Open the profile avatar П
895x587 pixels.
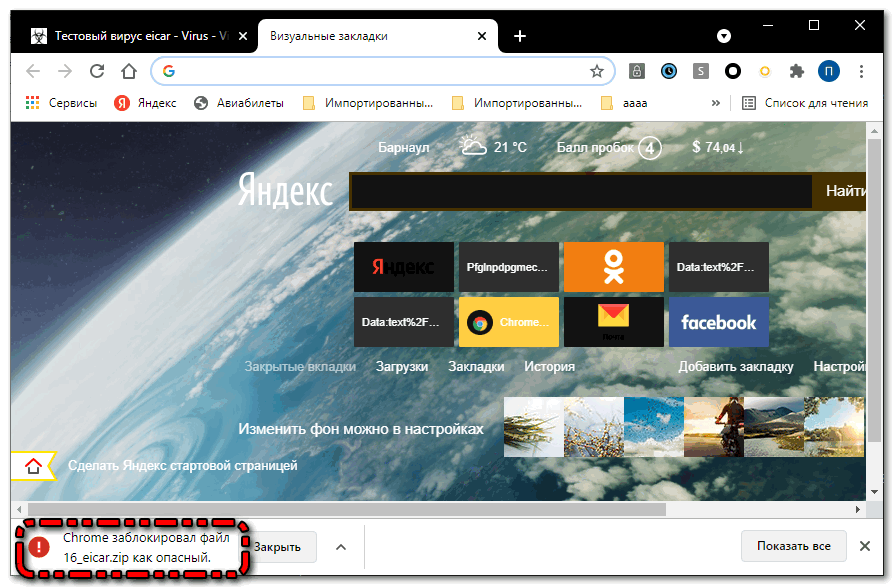tap(828, 71)
